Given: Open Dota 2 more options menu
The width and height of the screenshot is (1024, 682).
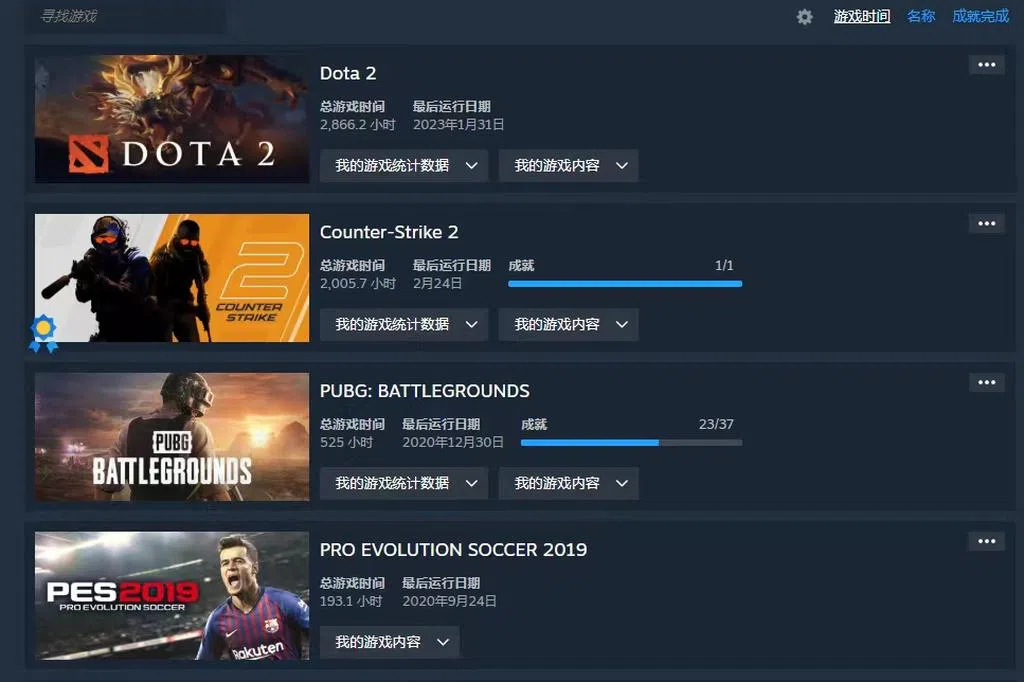Looking at the screenshot, I should coord(986,65).
